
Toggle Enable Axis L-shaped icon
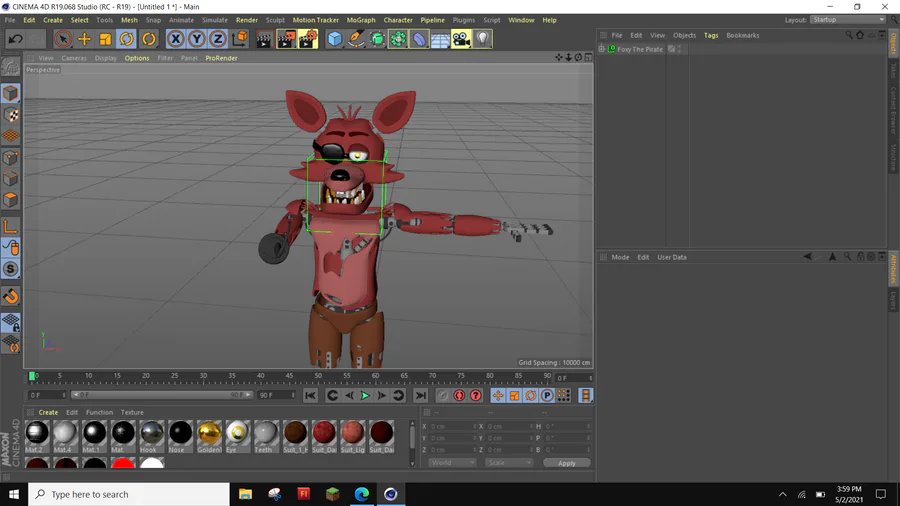click(10, 227)
